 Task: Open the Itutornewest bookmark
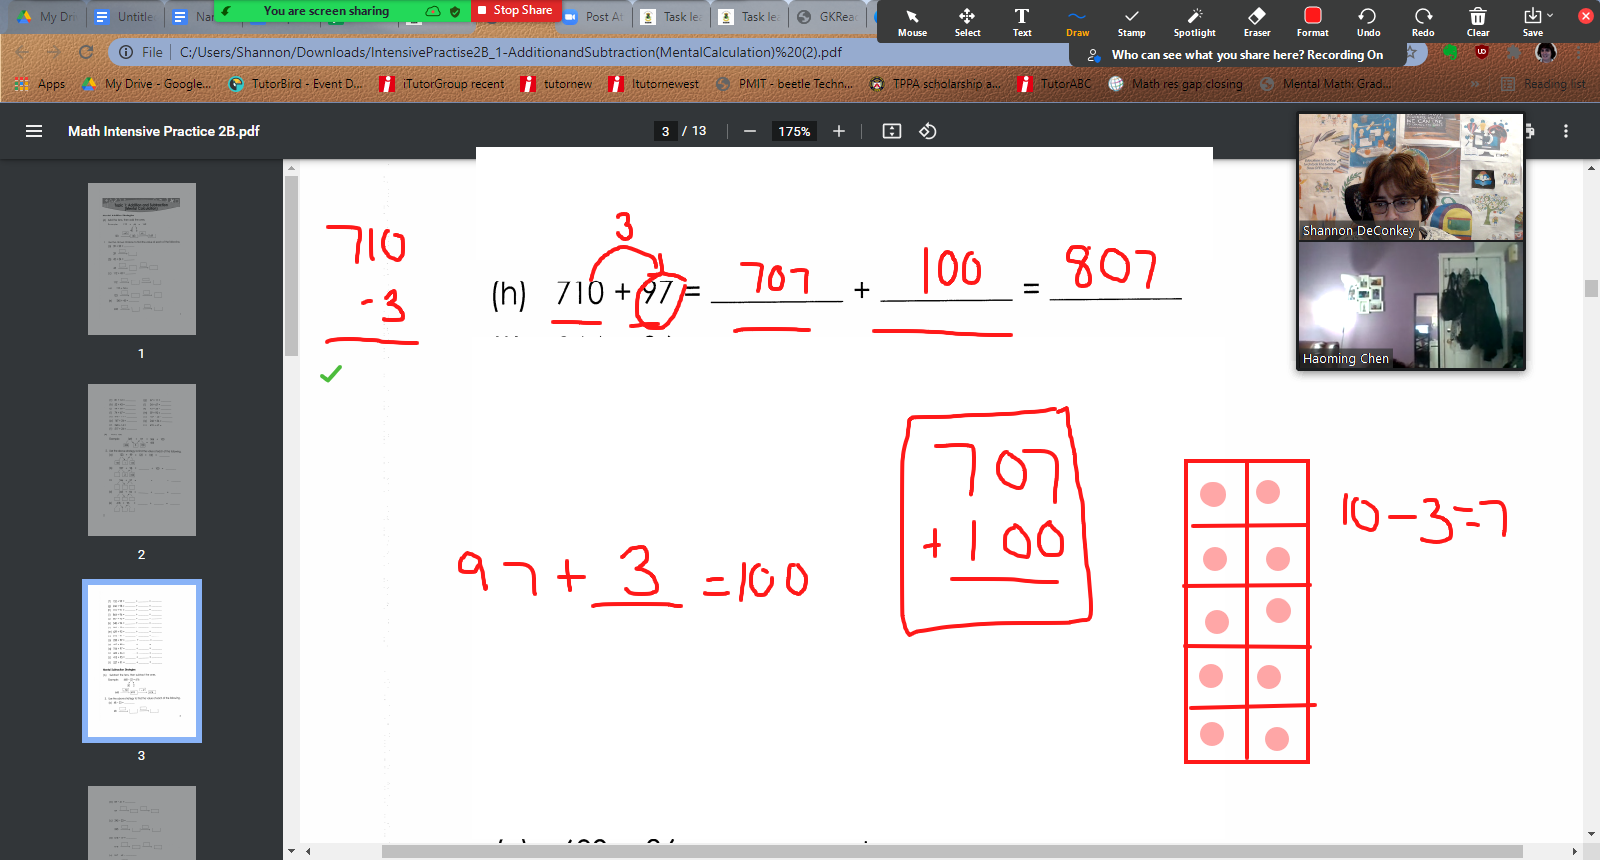pyautogui.click(x=654, y=84)
